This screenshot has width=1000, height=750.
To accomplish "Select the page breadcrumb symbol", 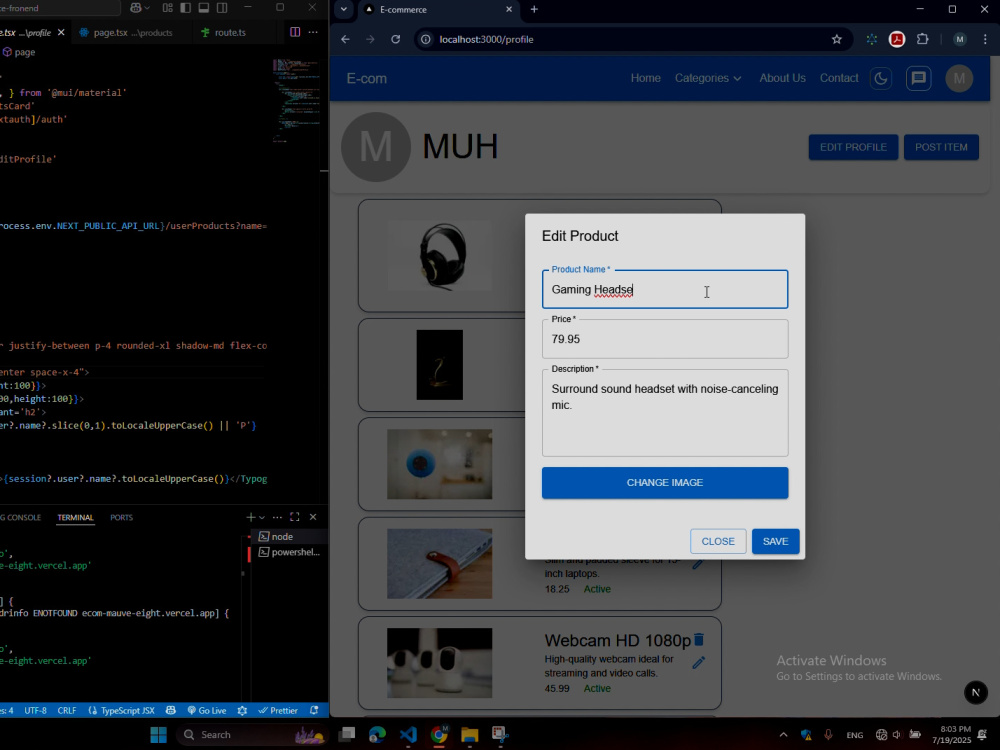I will [19, 52].
